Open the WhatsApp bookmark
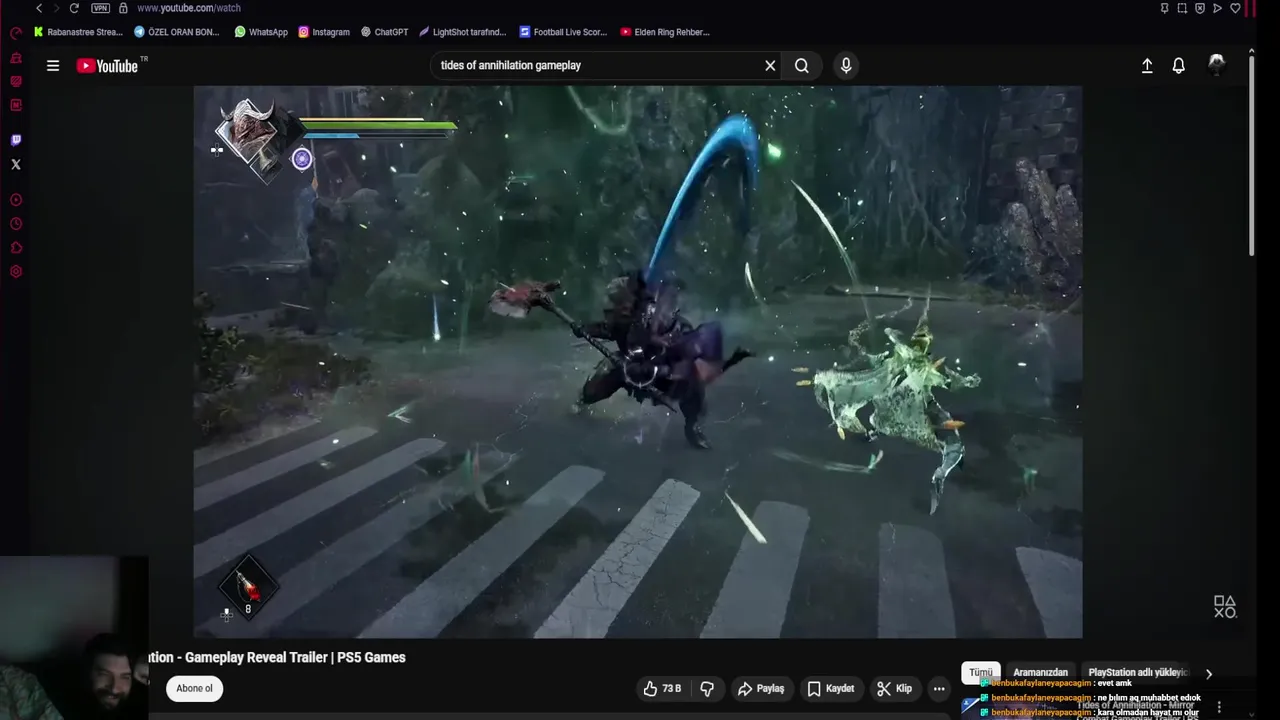Screen dimensions: 1280x720 tap(261, 32)
